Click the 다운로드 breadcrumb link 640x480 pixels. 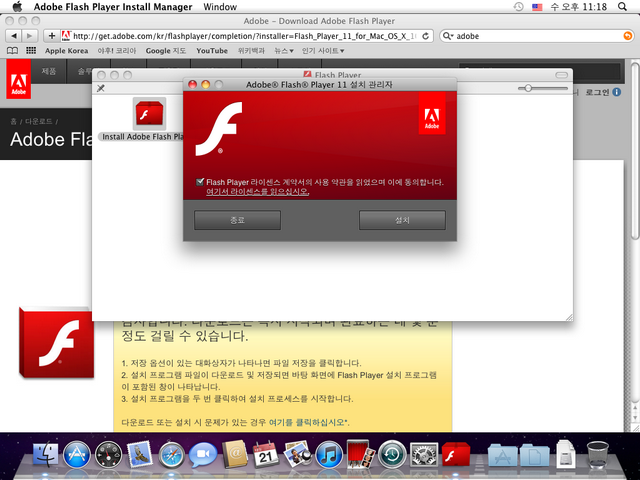pyautogui.click(x=39, y=121)
